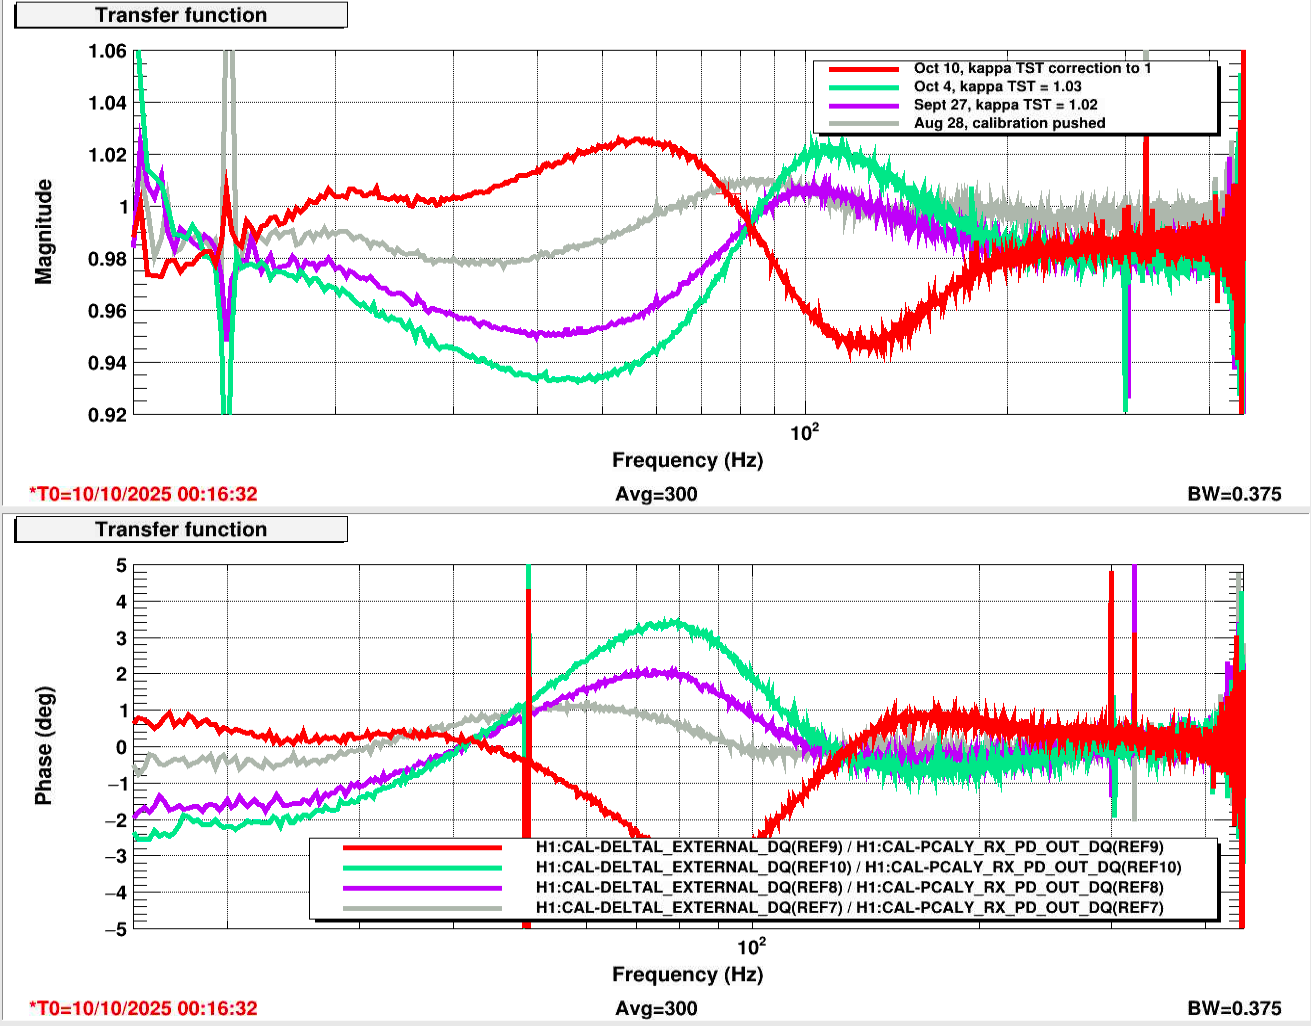The height and width of the screenshot is (1026, 1311).
Task: Select the REF9 channel legend entry
Action: tap(849, 847)
